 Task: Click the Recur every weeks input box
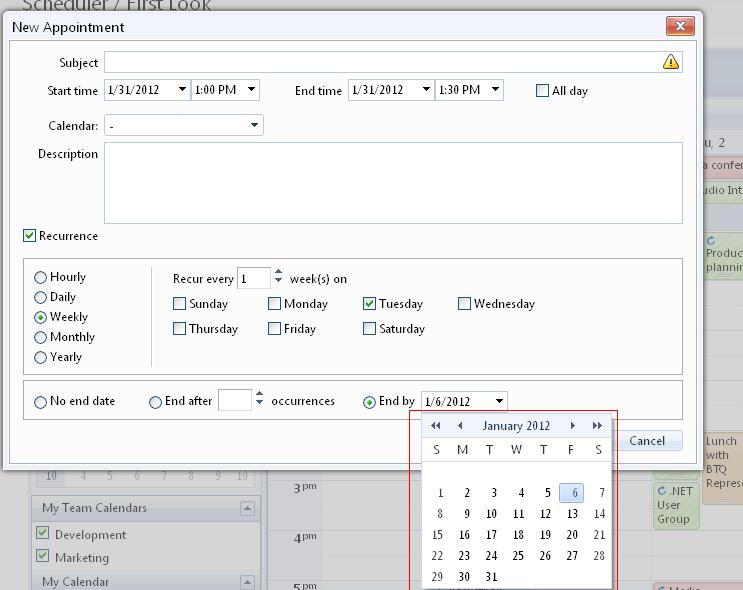[x=254, y=278]
